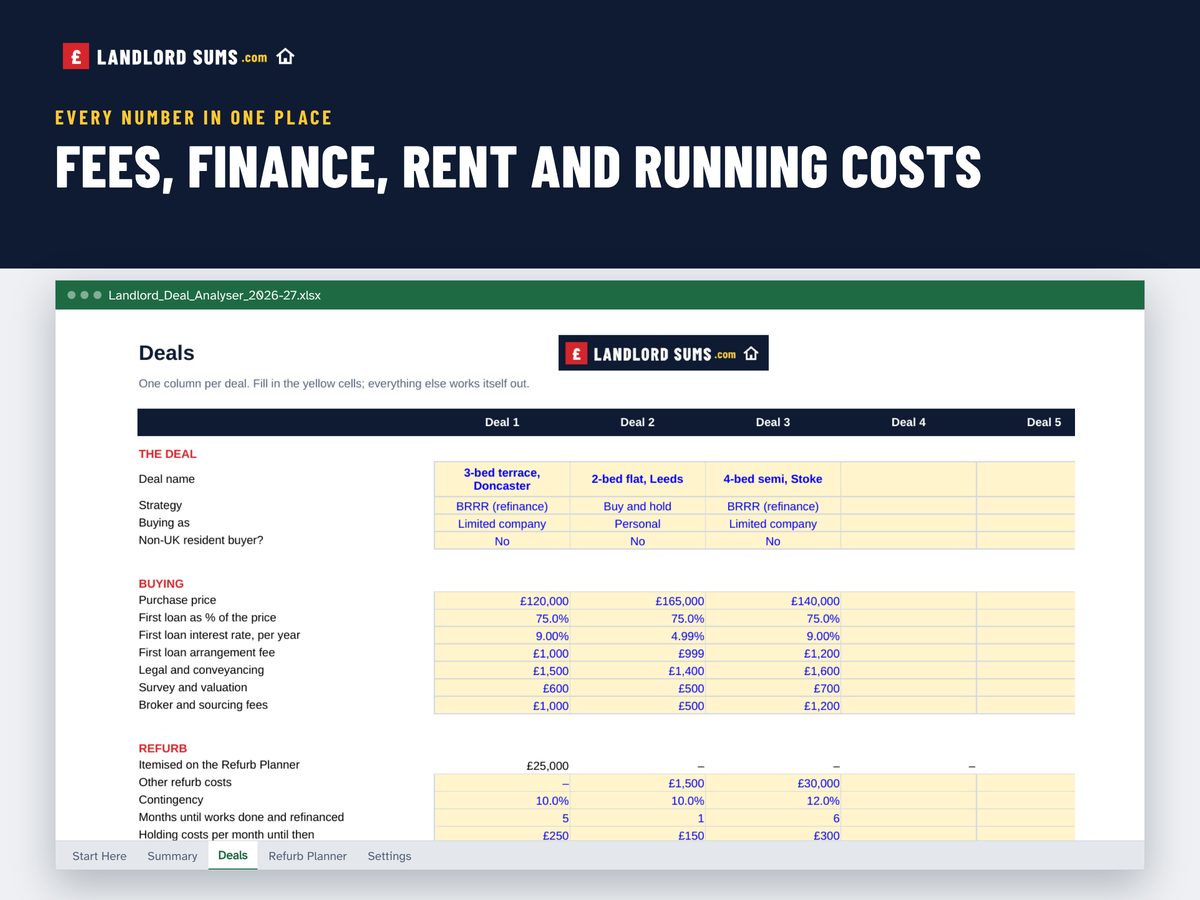Click the 'Itemised on the Refurb Planner' label
The height and width of the screenshot is (900, 1200).
tap(219, 765)
